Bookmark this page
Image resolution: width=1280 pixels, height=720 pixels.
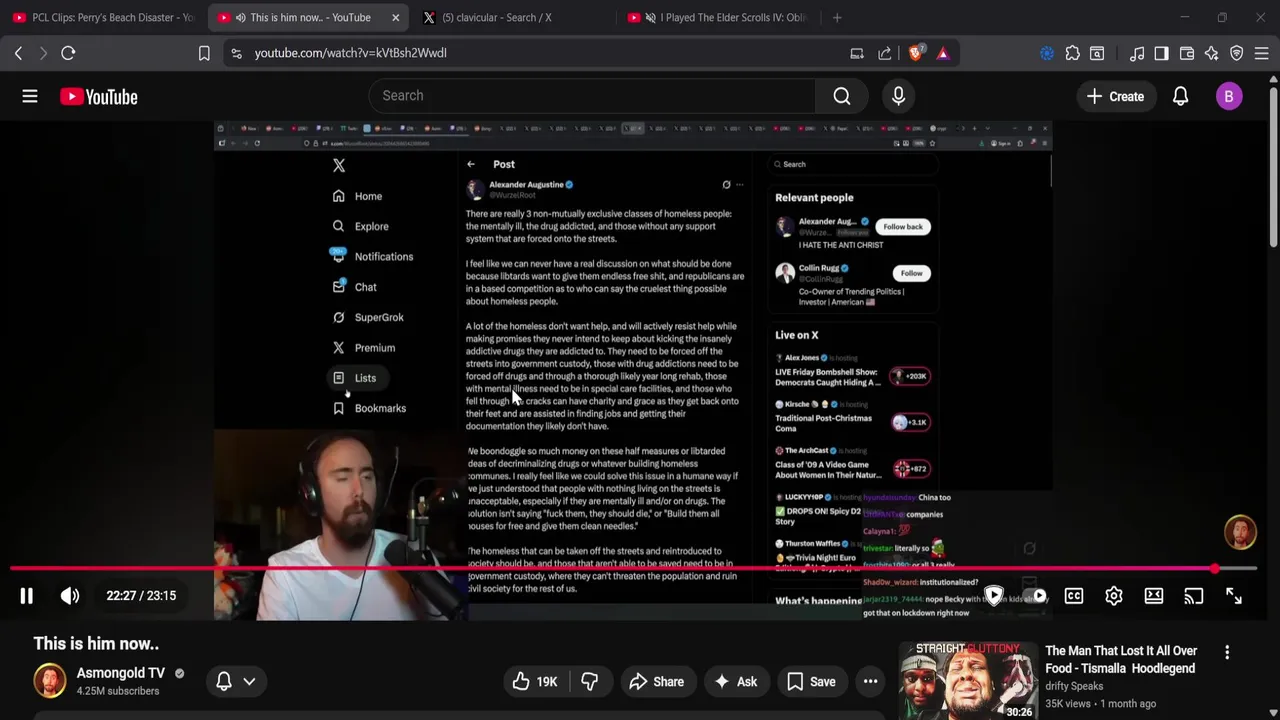click(204, 53)
